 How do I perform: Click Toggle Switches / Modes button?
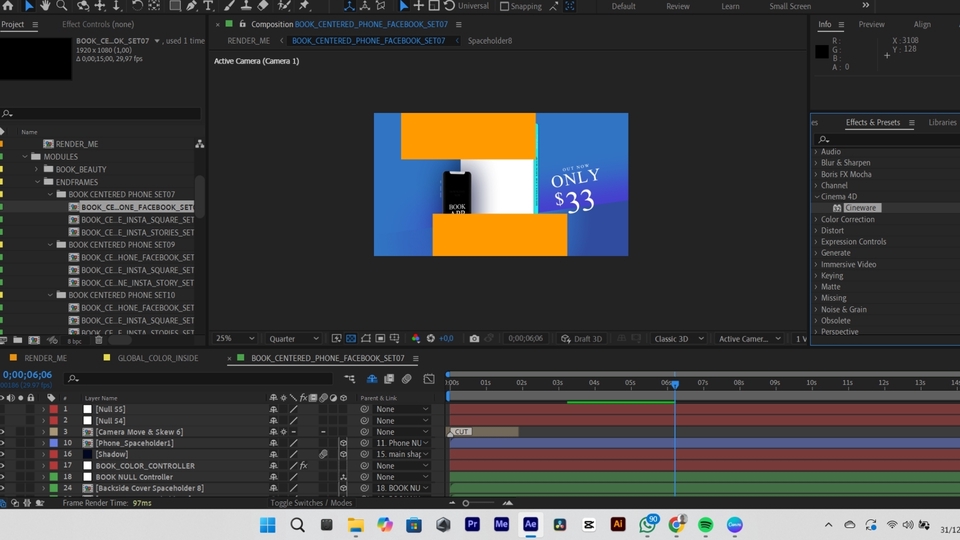coord(311,503)
